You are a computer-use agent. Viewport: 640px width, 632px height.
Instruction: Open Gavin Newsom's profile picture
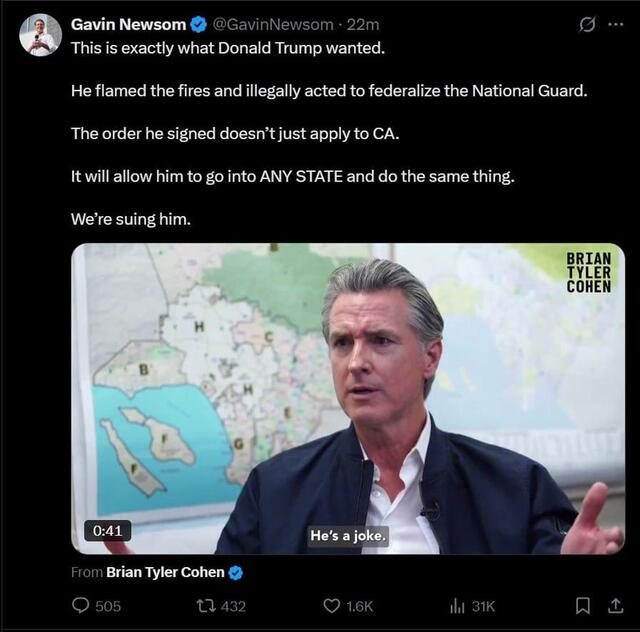40,35
